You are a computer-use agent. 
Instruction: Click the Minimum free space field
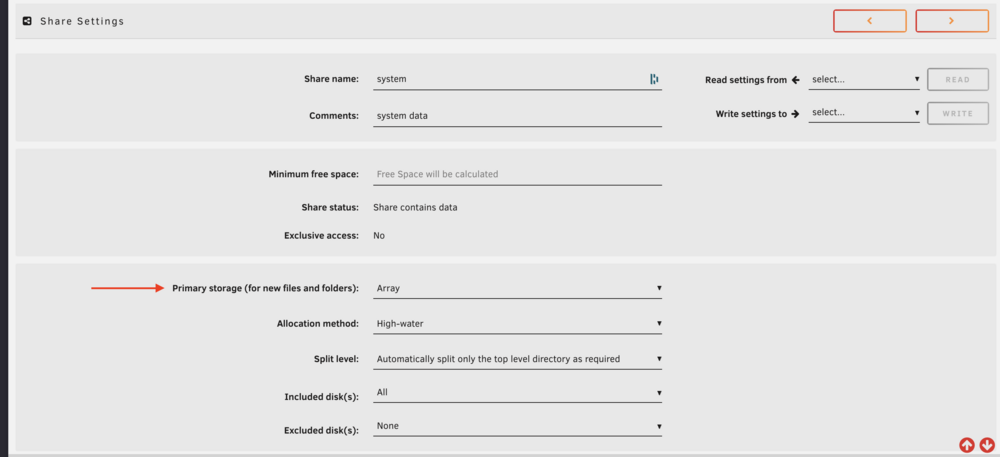tap(517, 174)
